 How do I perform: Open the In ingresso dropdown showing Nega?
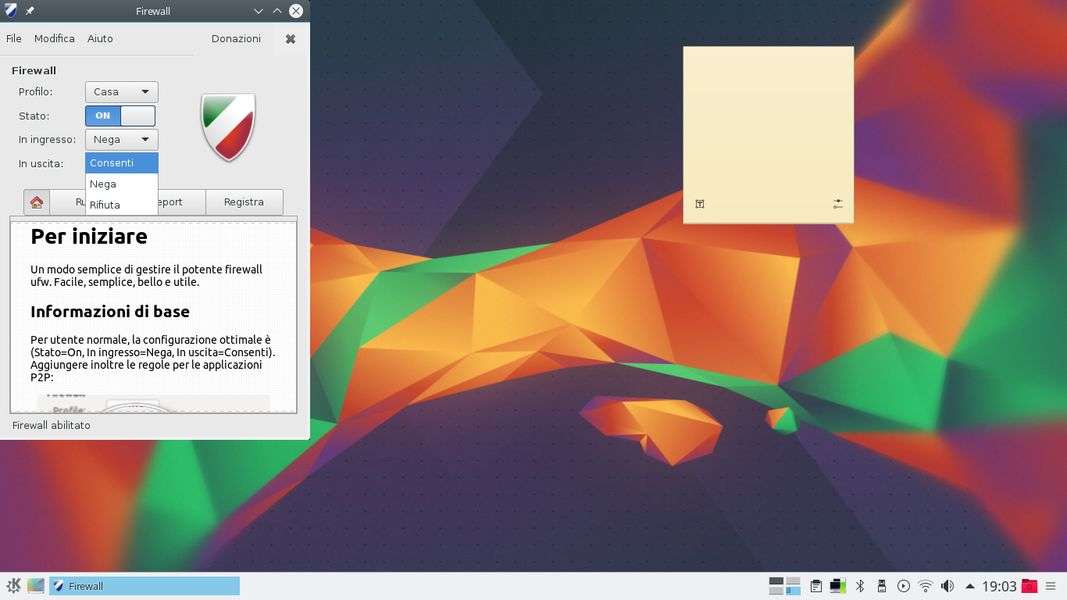(122, 139)
